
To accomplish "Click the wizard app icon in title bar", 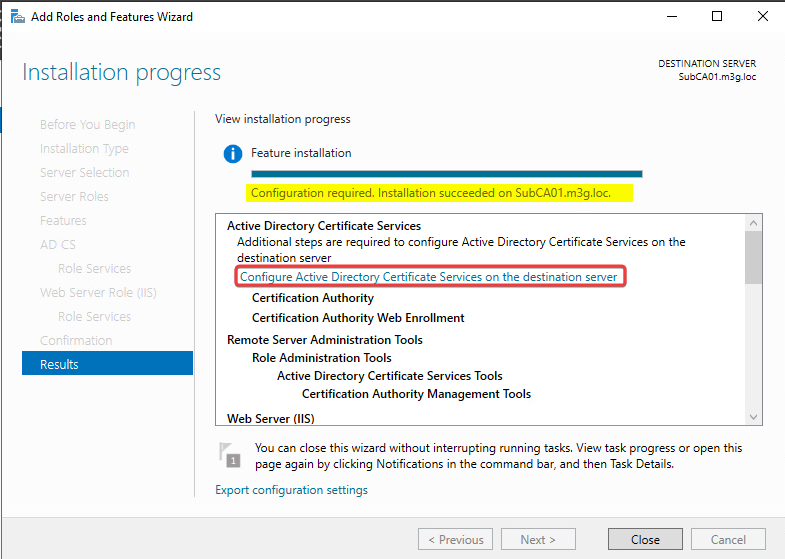I will (17, 17).
